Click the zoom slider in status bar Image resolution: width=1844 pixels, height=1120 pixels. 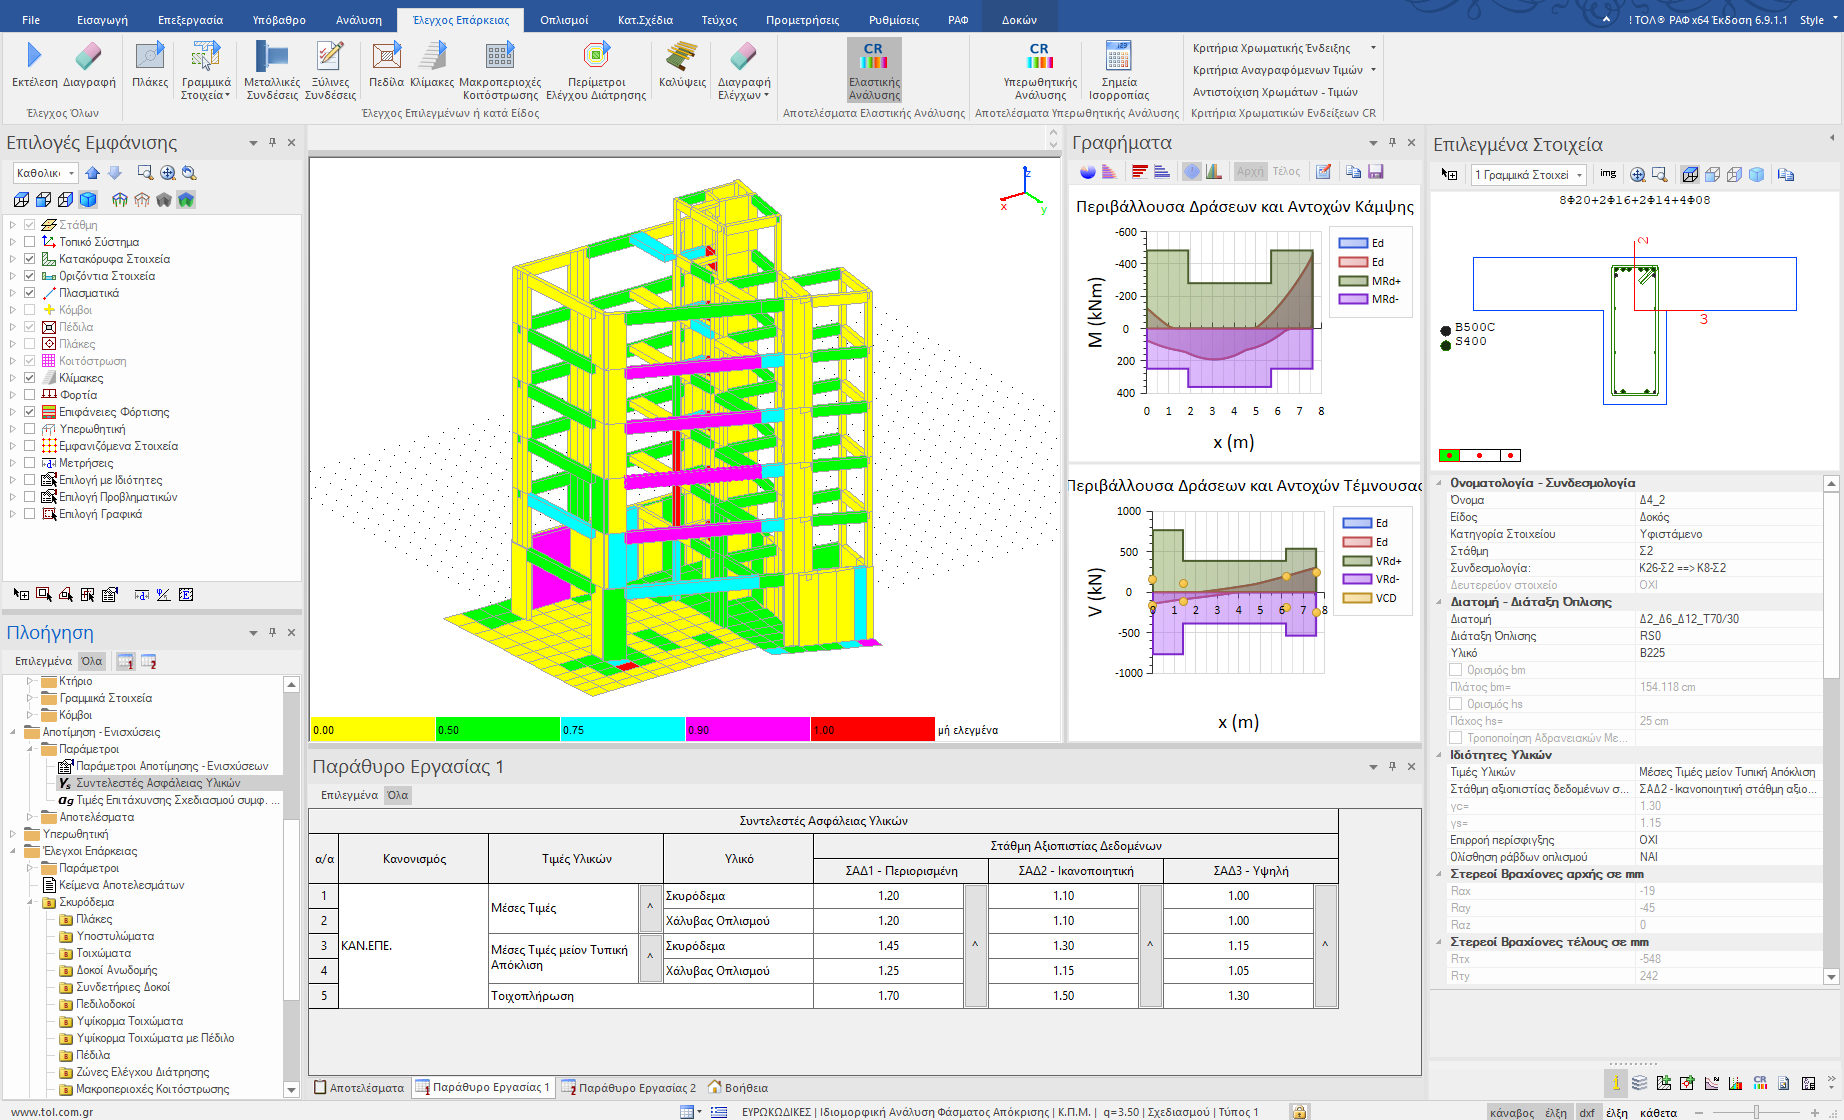point(1756,1112)
